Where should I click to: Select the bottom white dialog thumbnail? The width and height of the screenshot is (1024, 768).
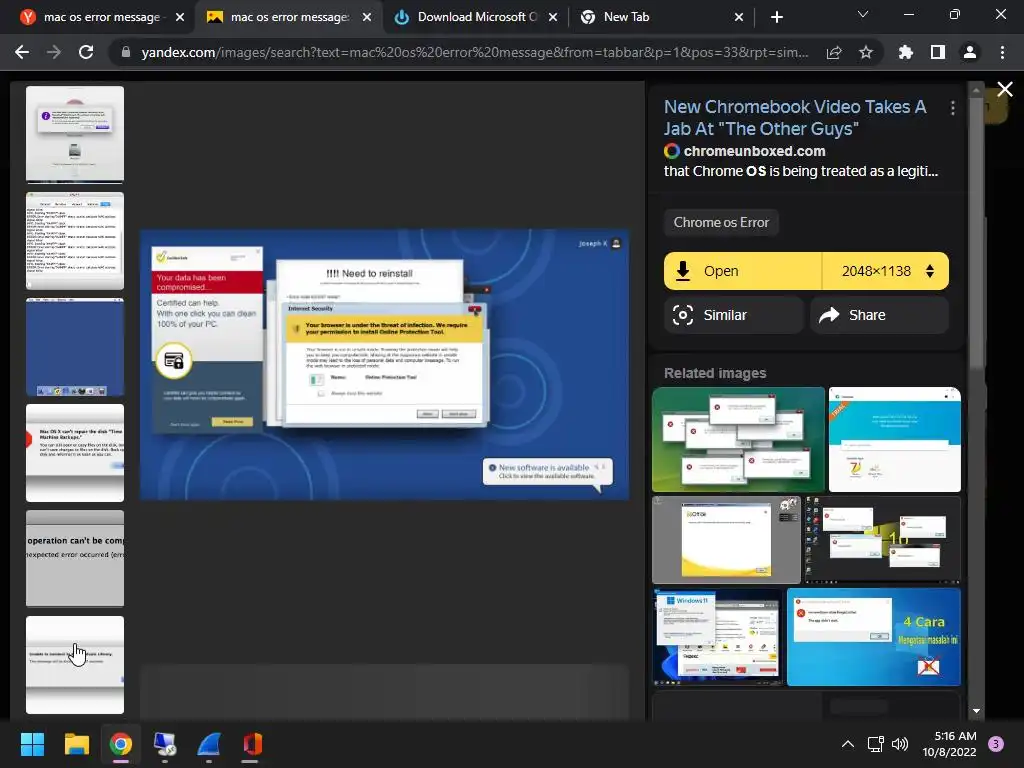click(x=74, y=665)
